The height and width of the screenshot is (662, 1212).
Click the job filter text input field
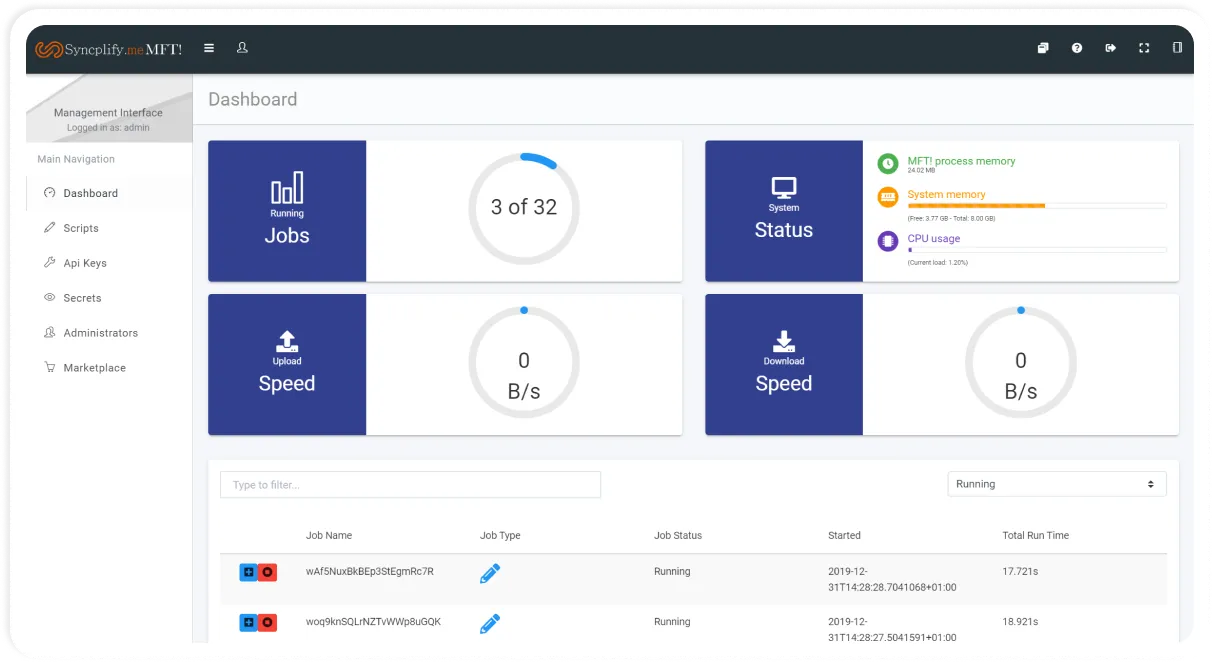click(x=410, y=484)
